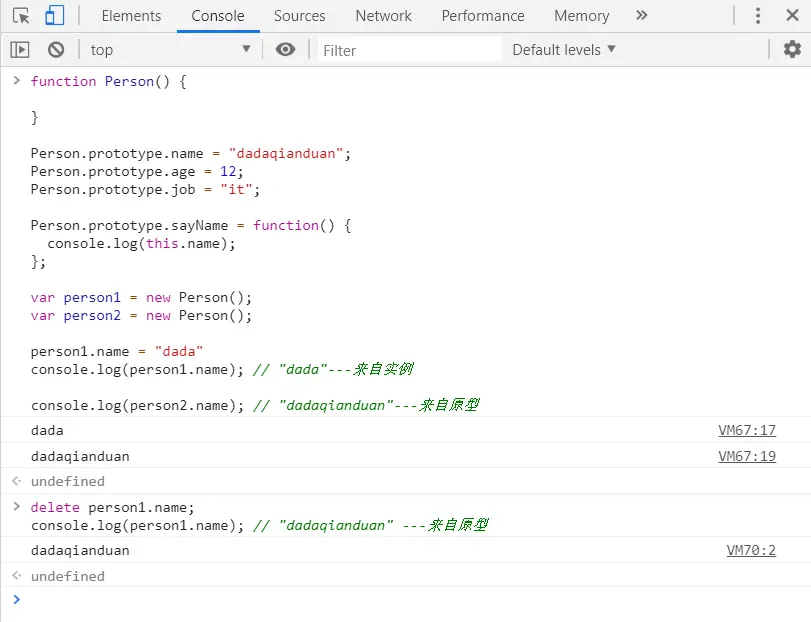The width and height of the screenshot is (811, 622).
Task: Close the DevTools panel
Action: (792, 16)
